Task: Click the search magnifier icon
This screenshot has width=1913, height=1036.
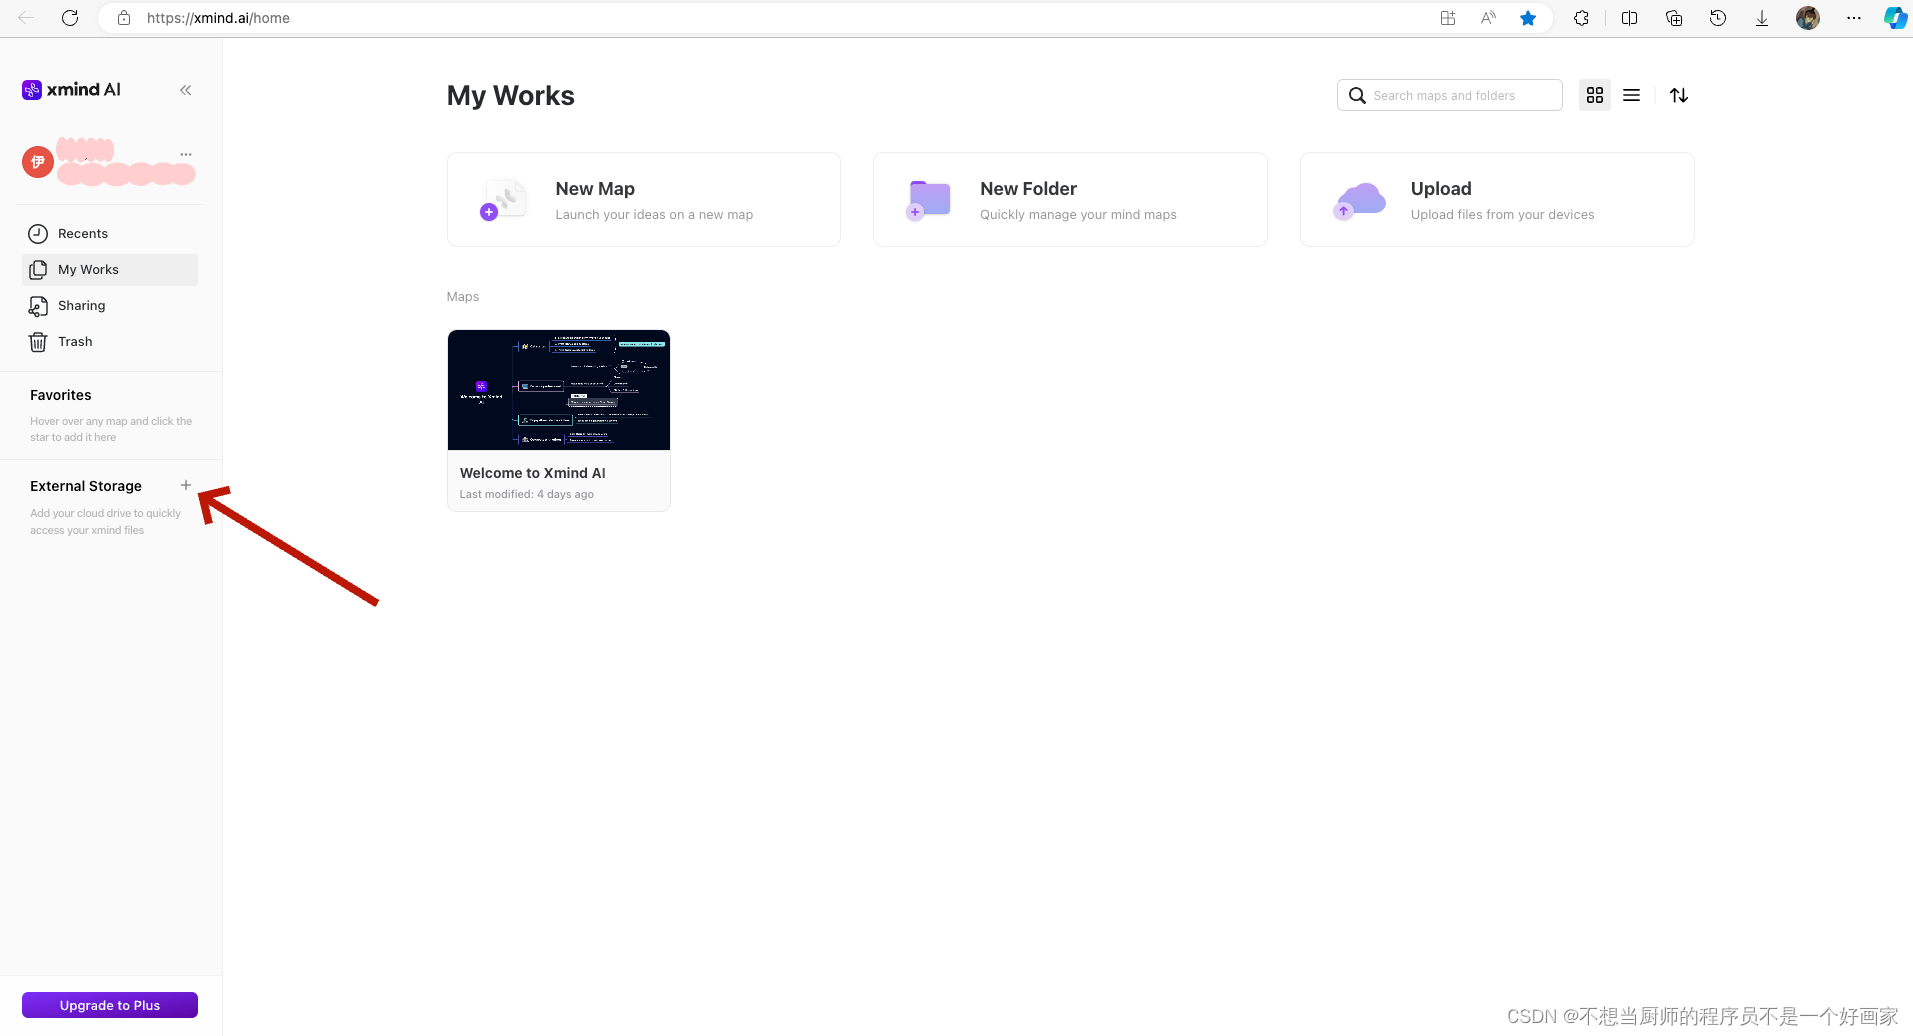Action: tap(1357, 95)
